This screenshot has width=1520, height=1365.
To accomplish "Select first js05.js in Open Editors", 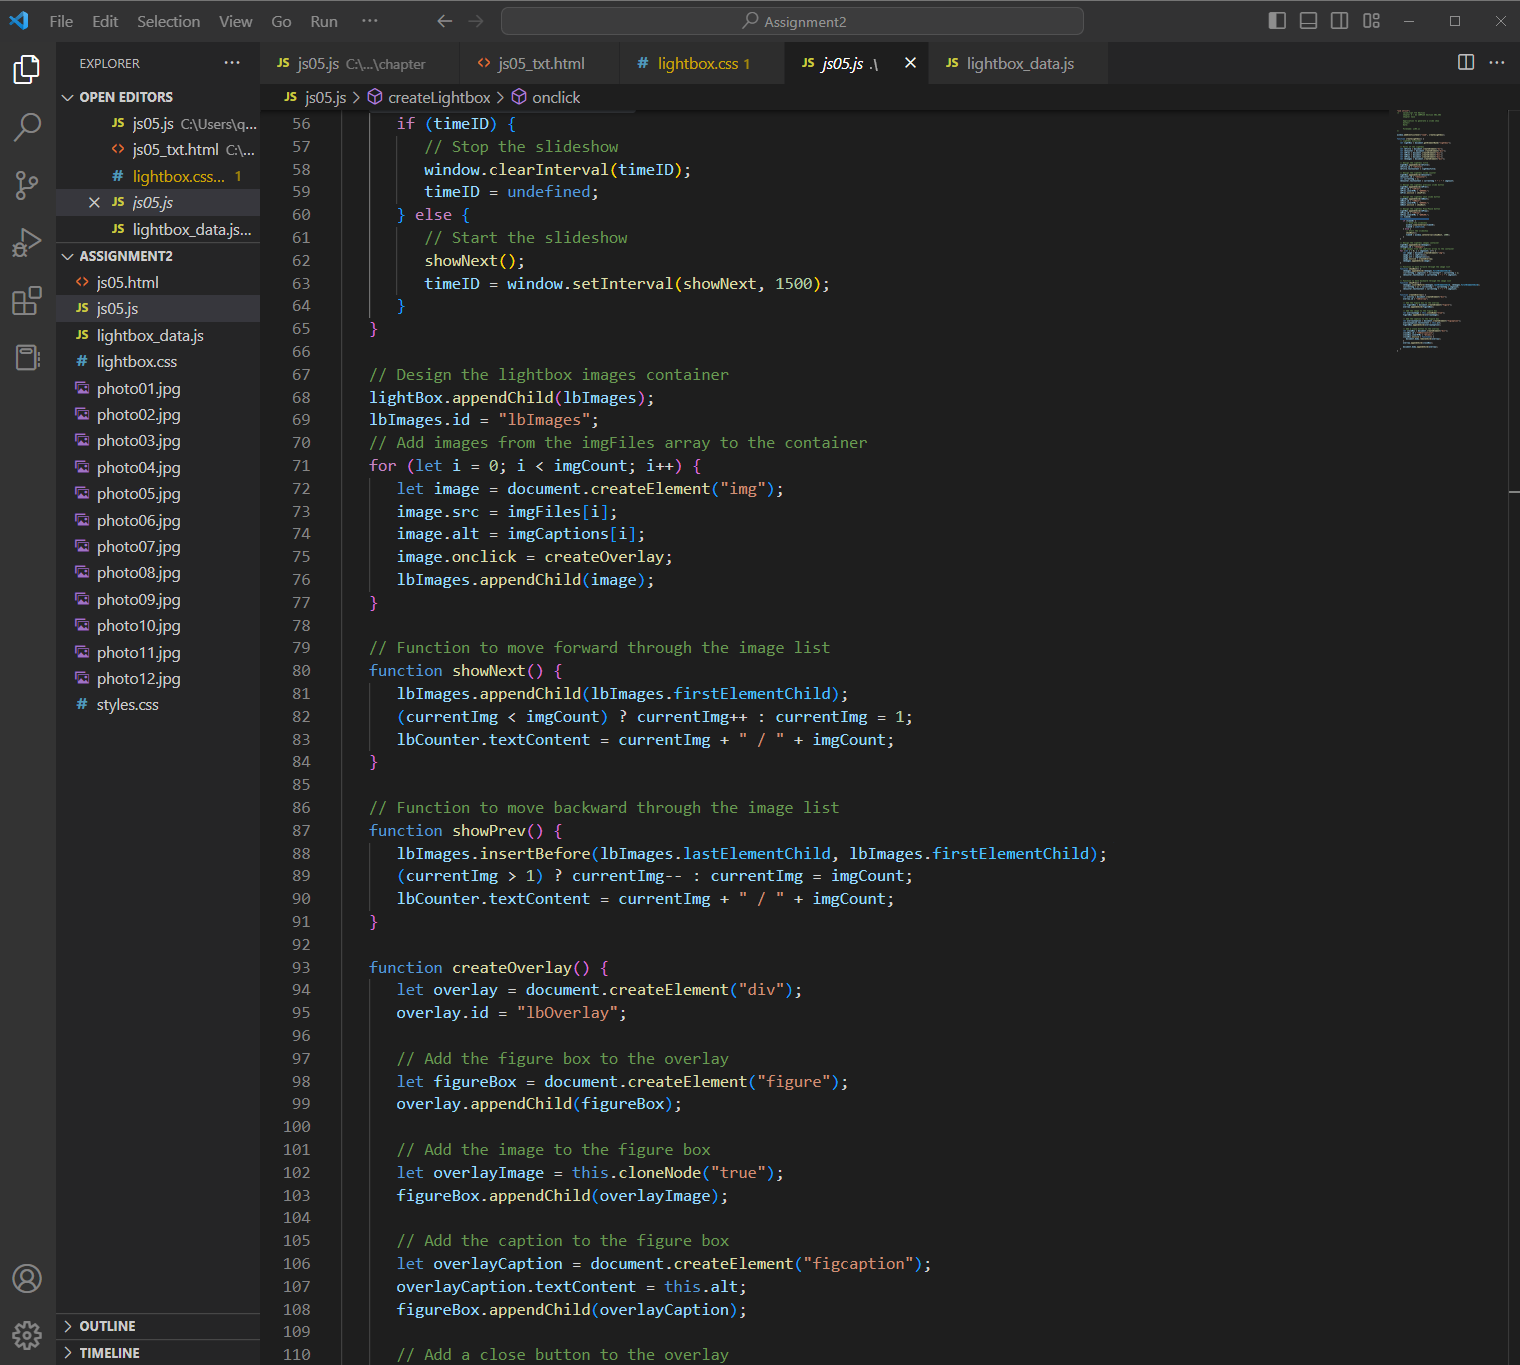I will coord(158,123).
